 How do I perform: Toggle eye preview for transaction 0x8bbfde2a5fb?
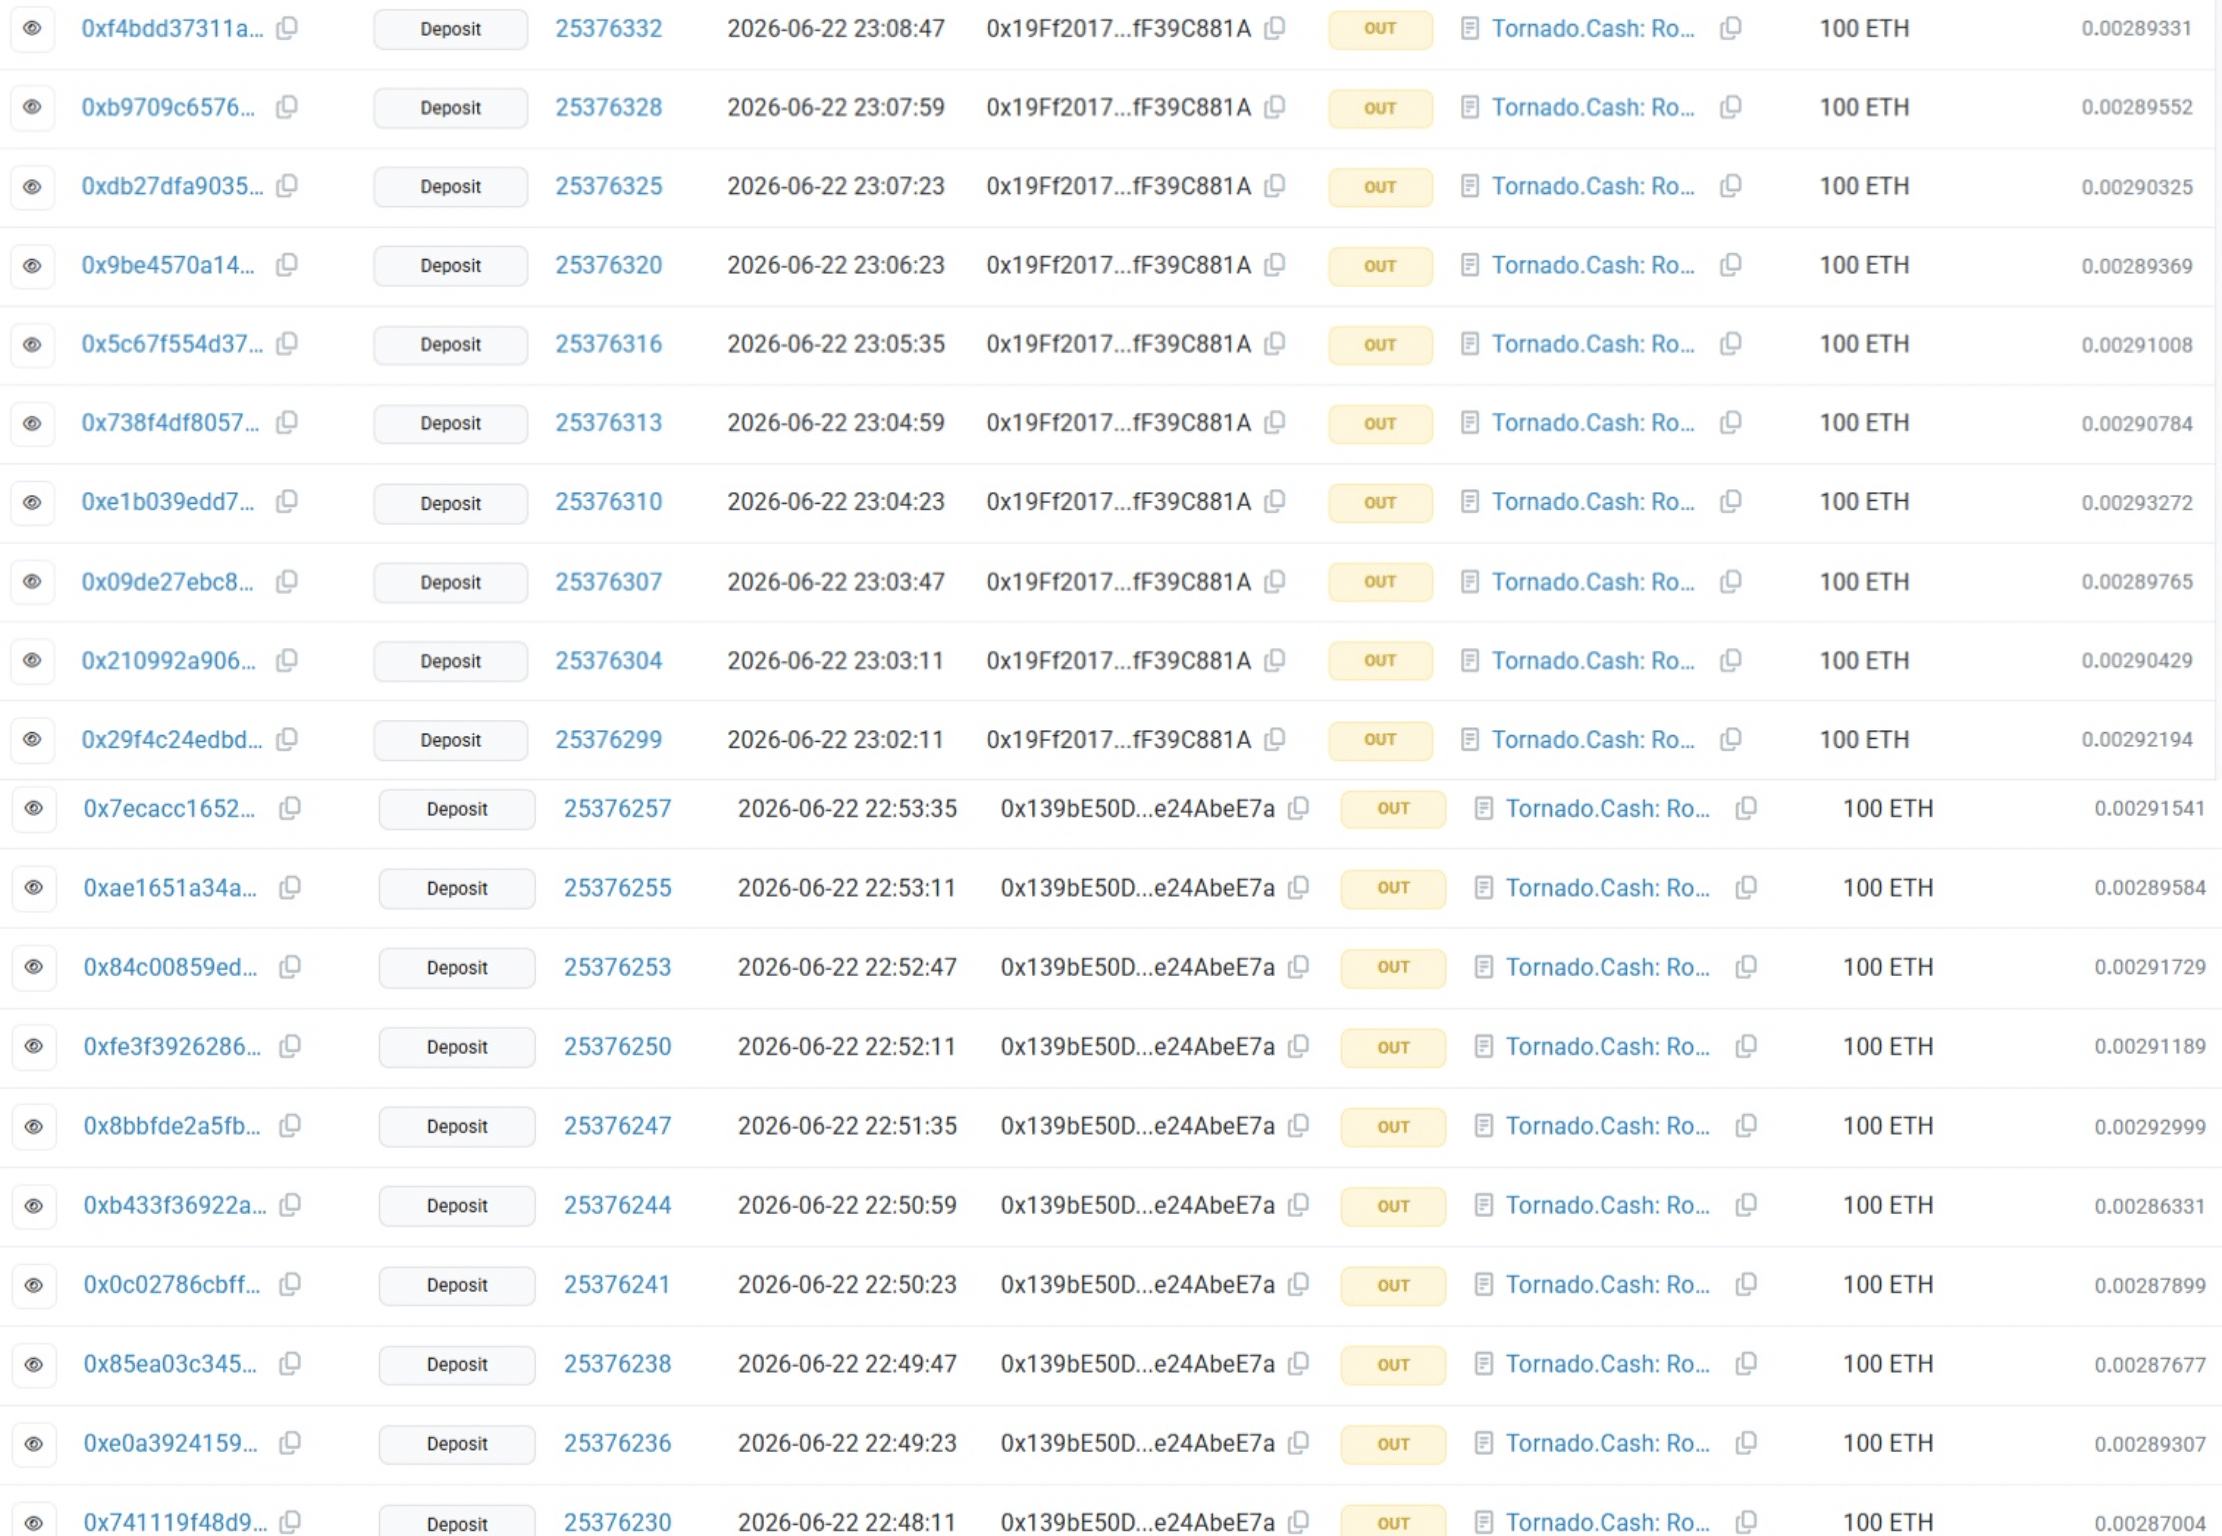pos(33,1126)
